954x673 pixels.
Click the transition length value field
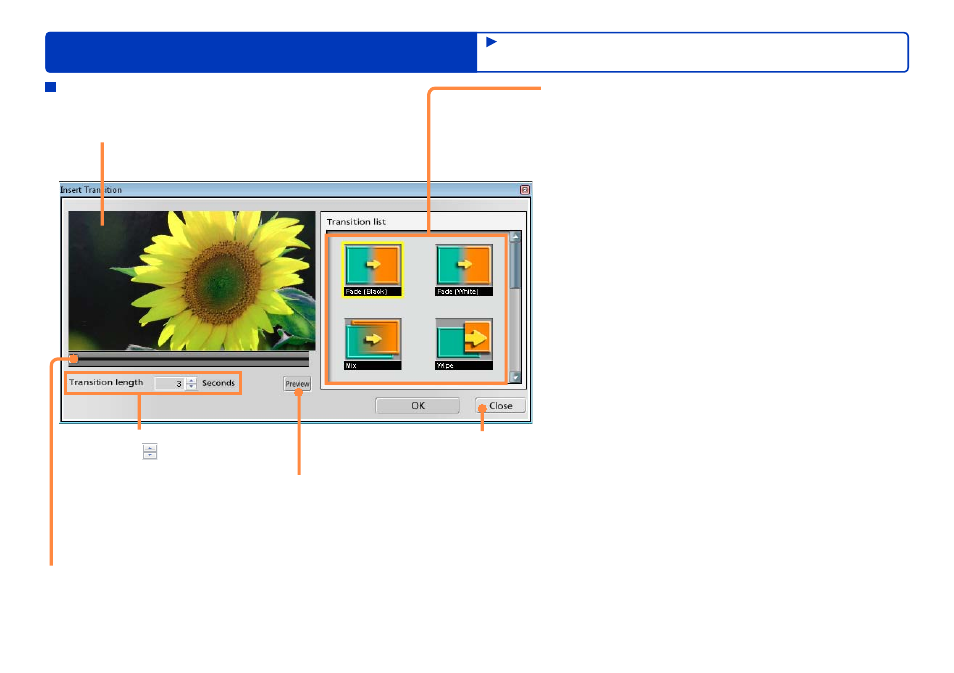point(169,383)
